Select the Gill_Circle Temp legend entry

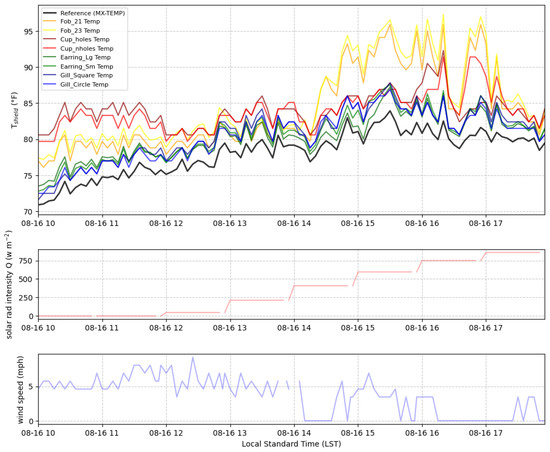(76, 84)
